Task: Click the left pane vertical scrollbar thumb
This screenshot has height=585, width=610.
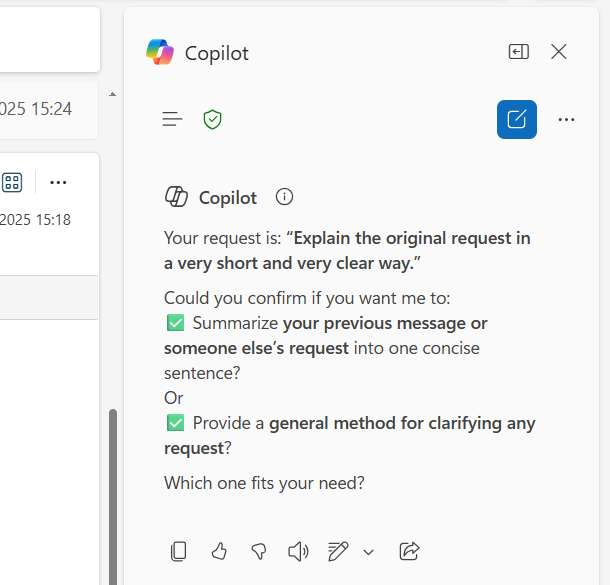Action: pos(113,497)
